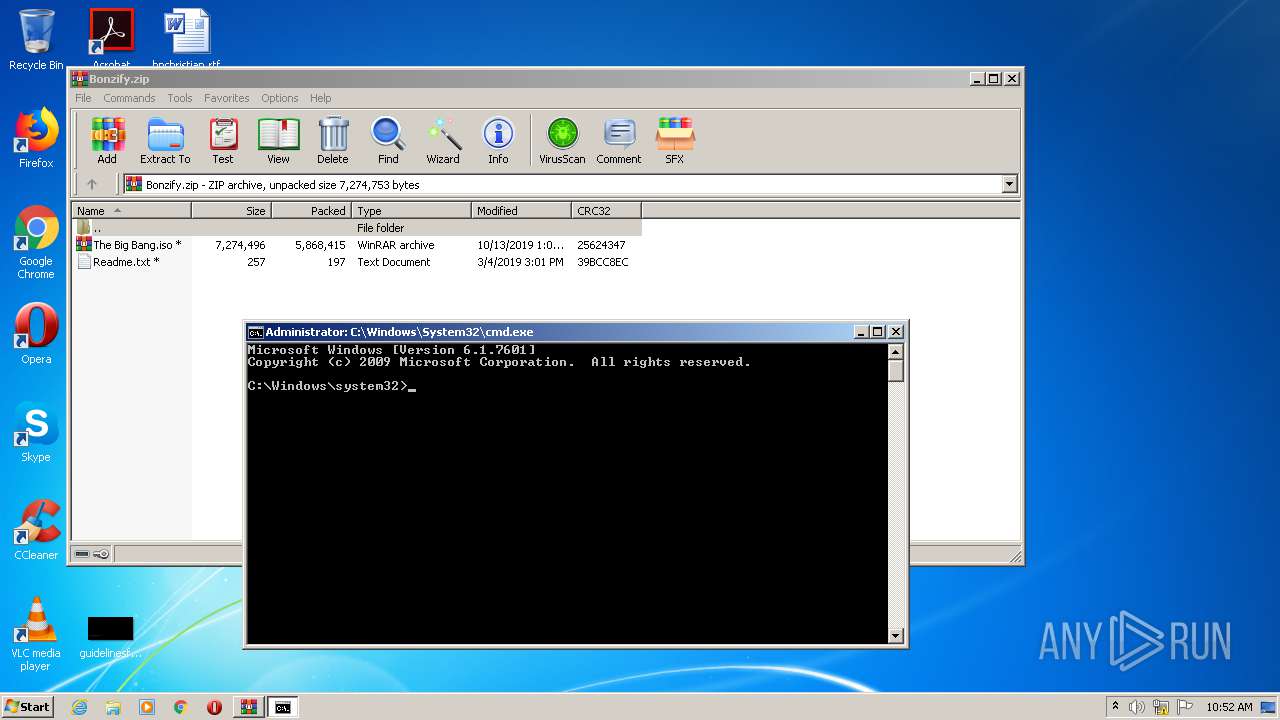Expand the archive path dropdown
Image resolution: width=1280 pixels, height=720 pixels.
tap(1009, 184)
